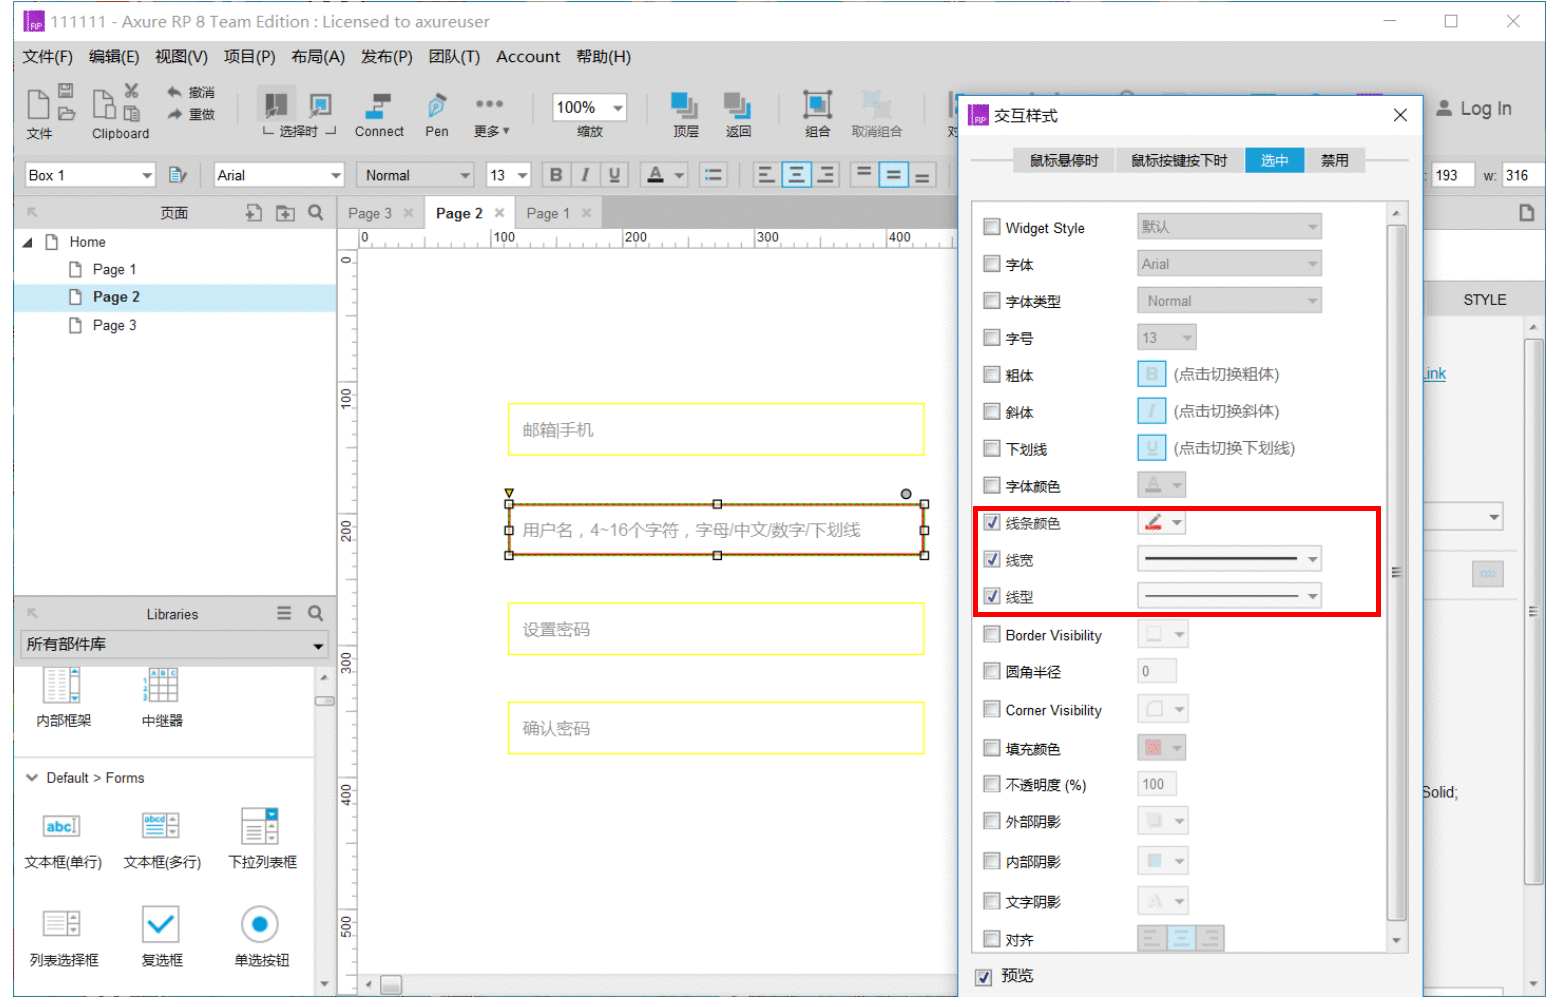Uncheck the 线型 checkbox
Viewport: 1557px width, 1007px height.
tap(992, 596)
